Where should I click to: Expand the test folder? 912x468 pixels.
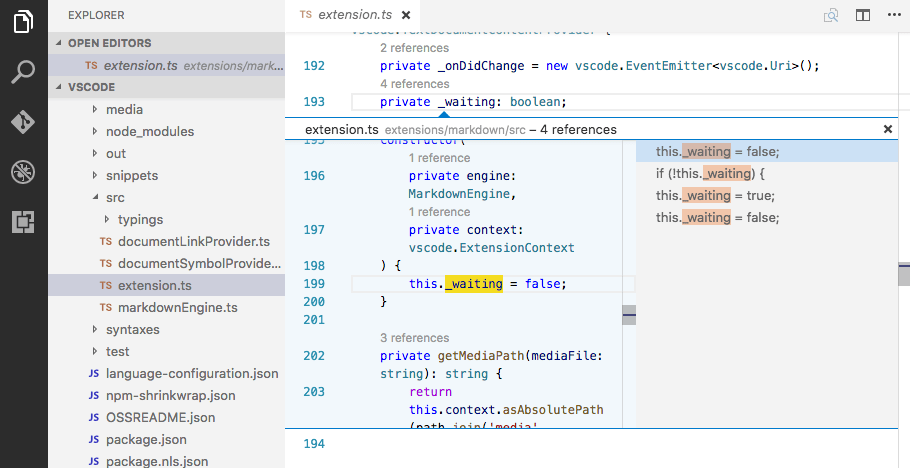click(95, 352)
